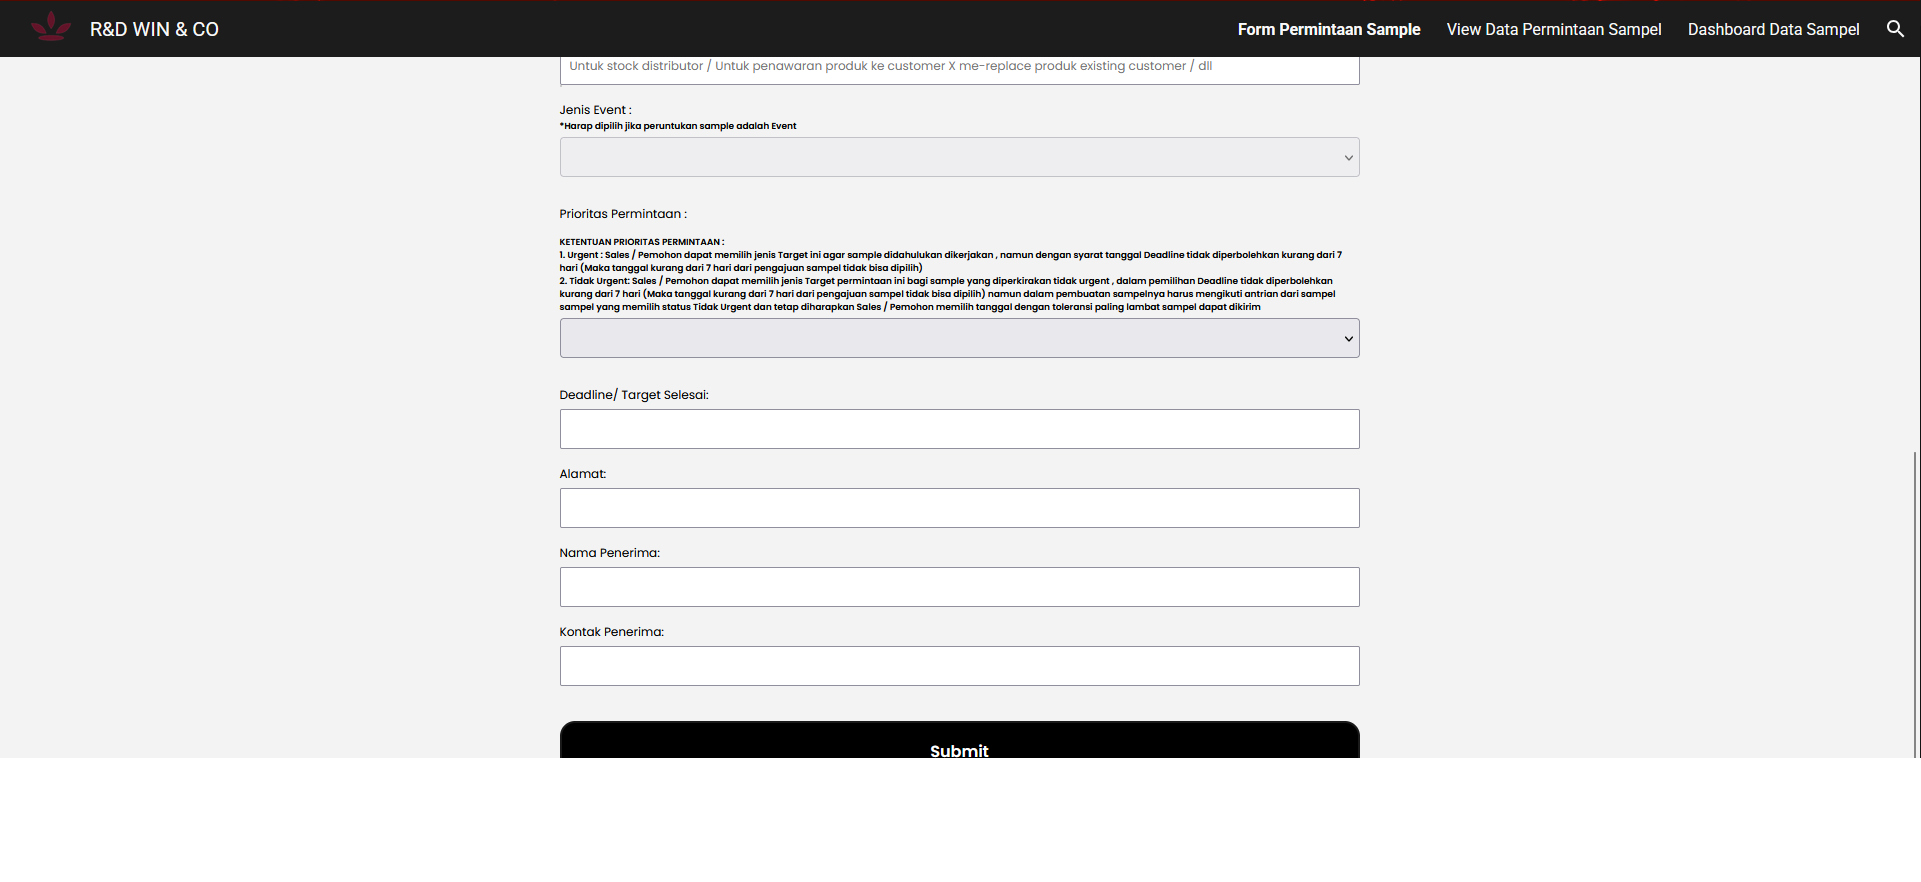Screen dimensions: 1921x882
Task: Click the R&D WIN & CO site title
Action: 154,30
